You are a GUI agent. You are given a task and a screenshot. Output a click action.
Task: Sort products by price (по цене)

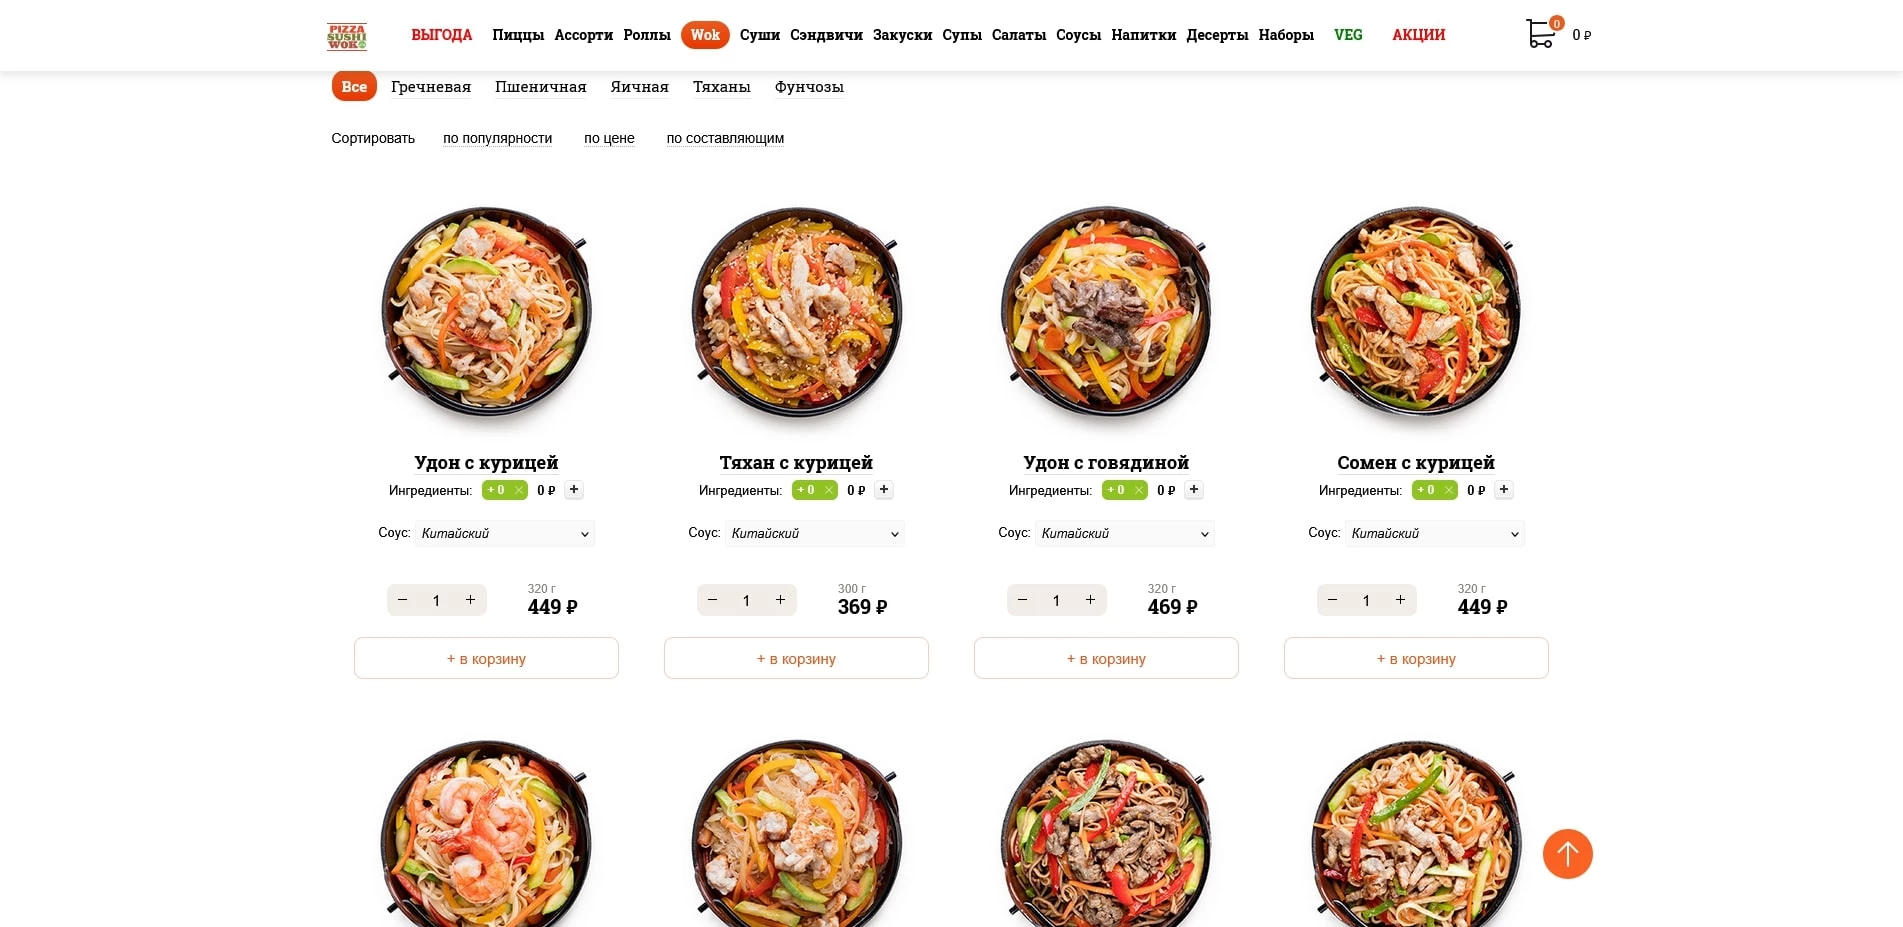click(609, 138)
